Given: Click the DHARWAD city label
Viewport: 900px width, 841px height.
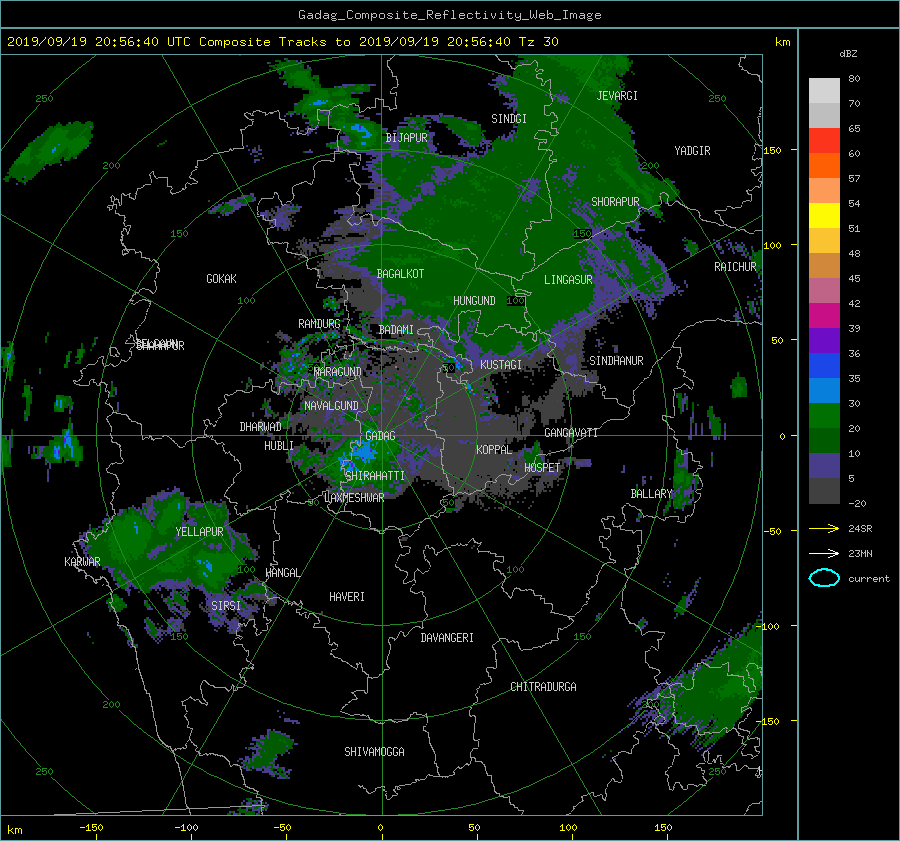Looking at the screenshot, I should pos(261,427).
